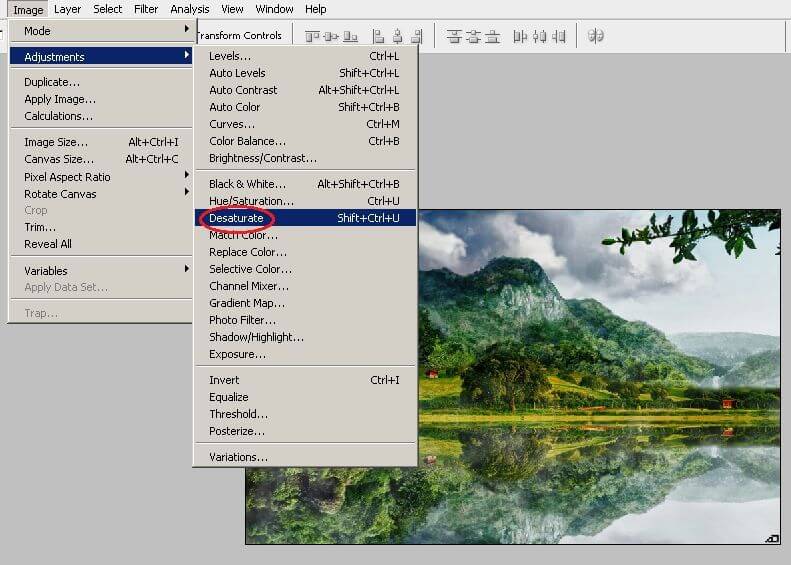Click the Align Horizontal Centers icon
Image resolution: width=791 pixels, height=565 pixels.
click(x=398, y=36)
